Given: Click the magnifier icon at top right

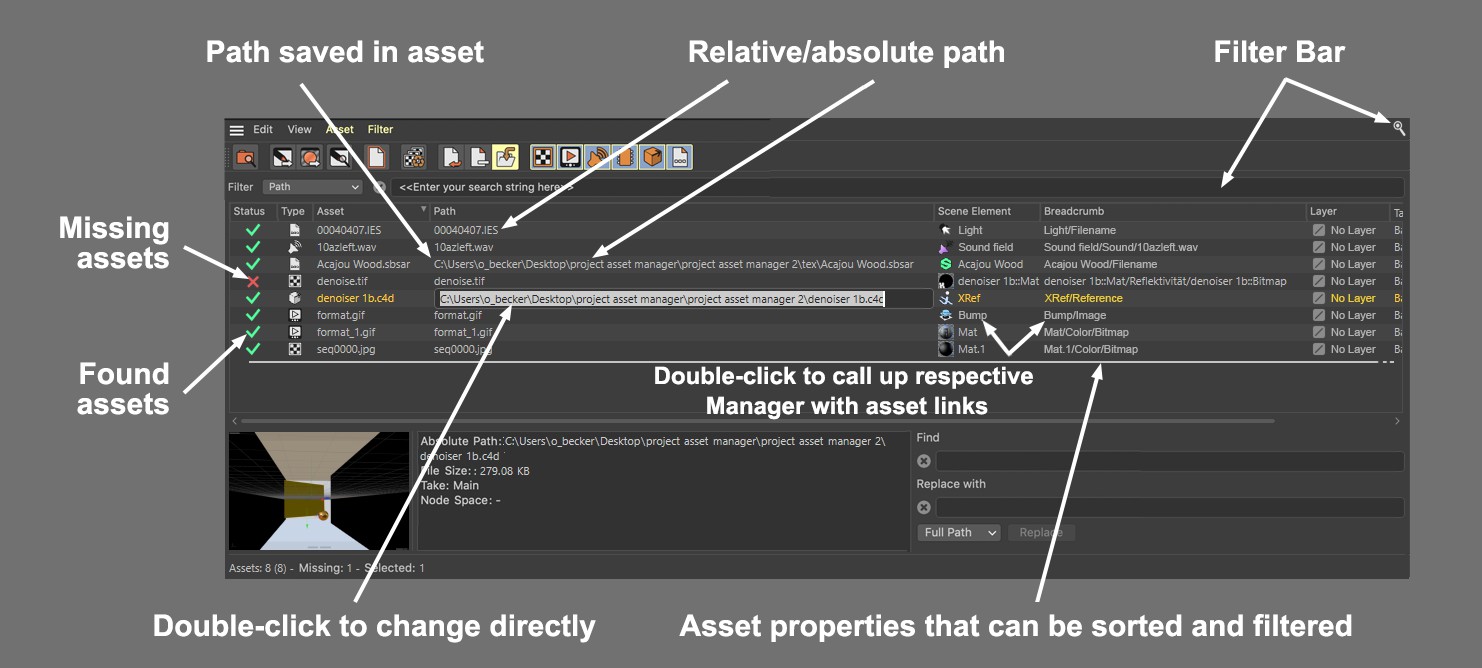Looking at the screenshot, I should click(1399, 128).
